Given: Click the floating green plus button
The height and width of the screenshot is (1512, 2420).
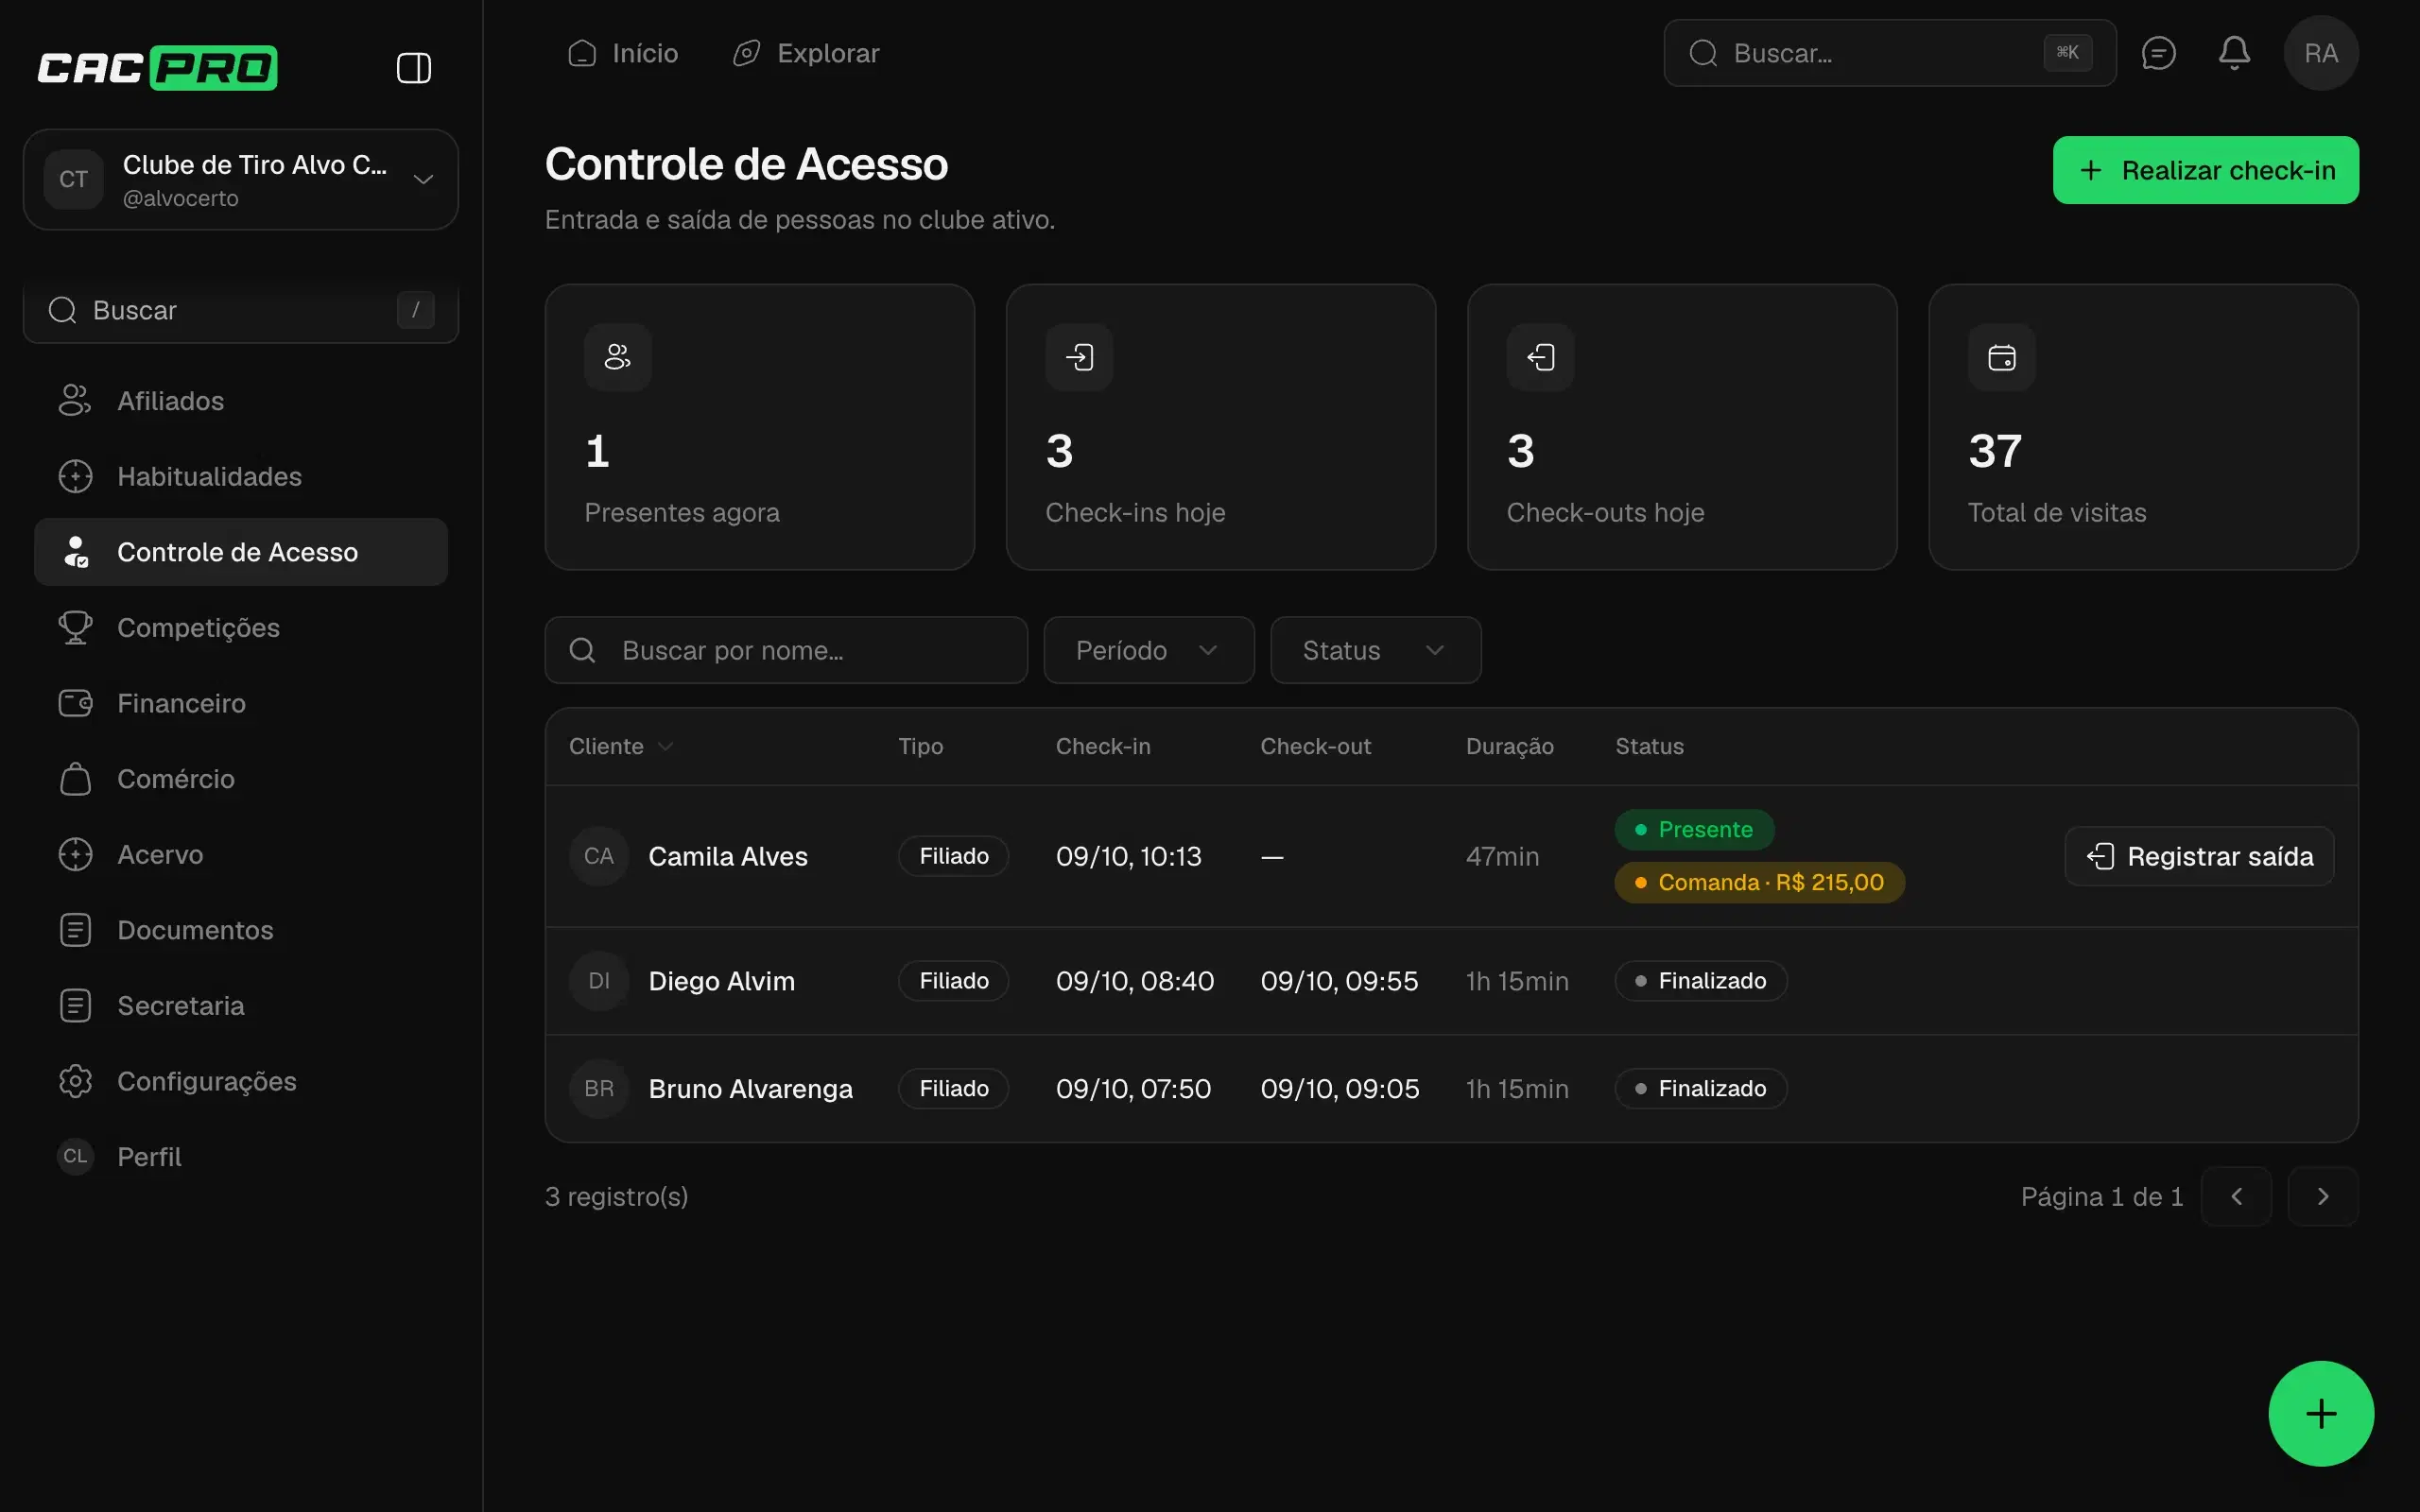Looking at the screenshot, I should [x=2321, y=1413].
